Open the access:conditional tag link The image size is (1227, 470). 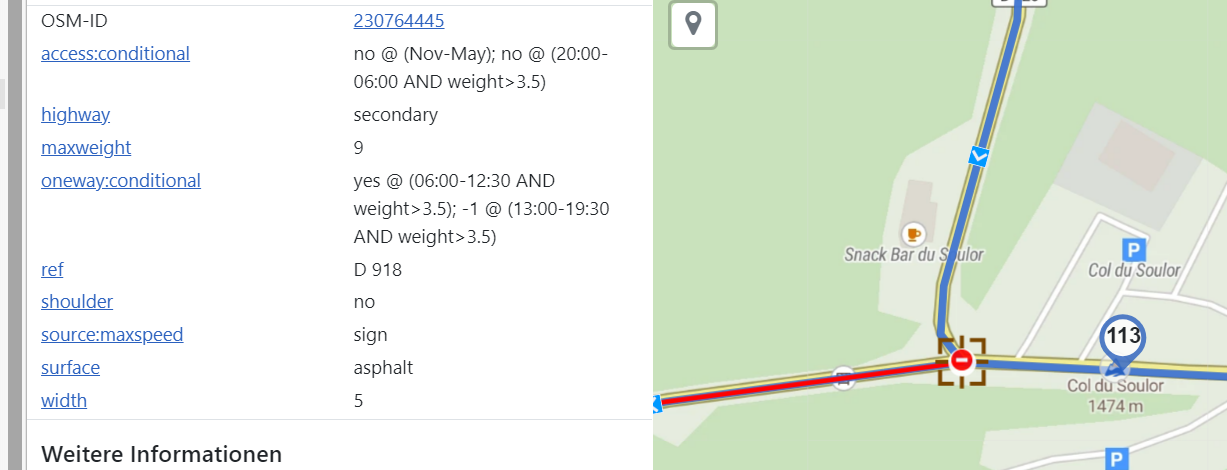point(115,53)
